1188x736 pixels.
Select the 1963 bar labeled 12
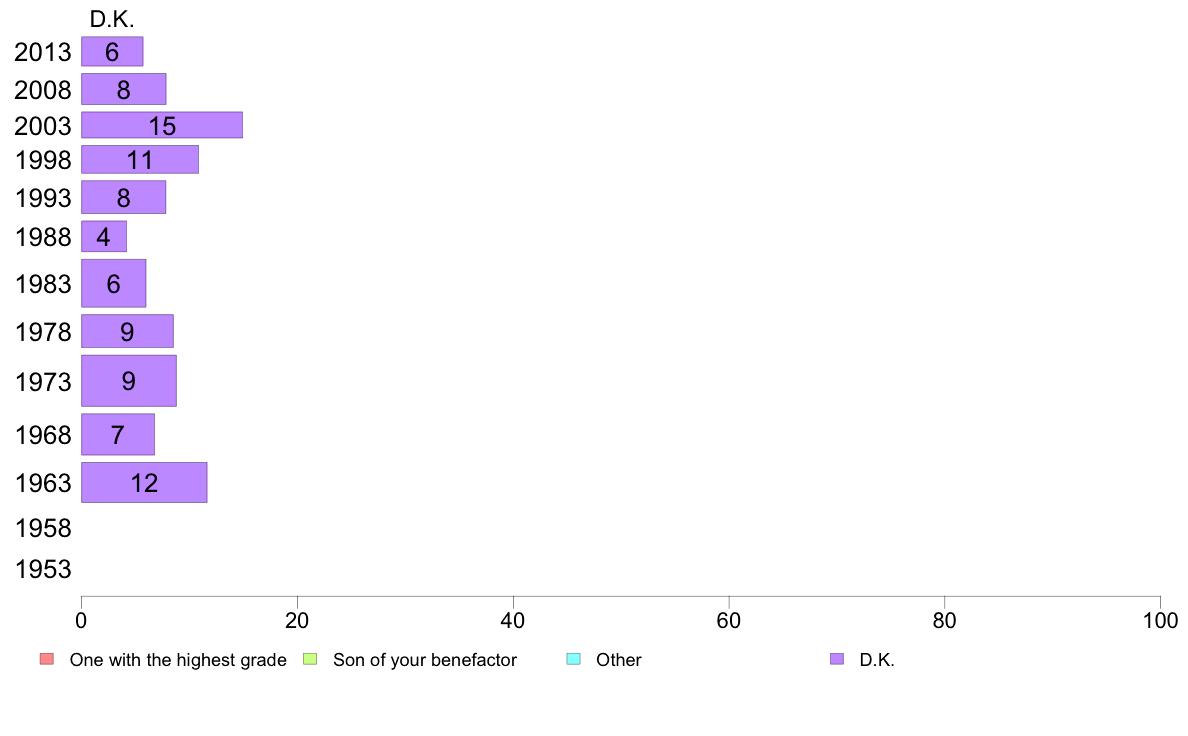coord(144,483)
